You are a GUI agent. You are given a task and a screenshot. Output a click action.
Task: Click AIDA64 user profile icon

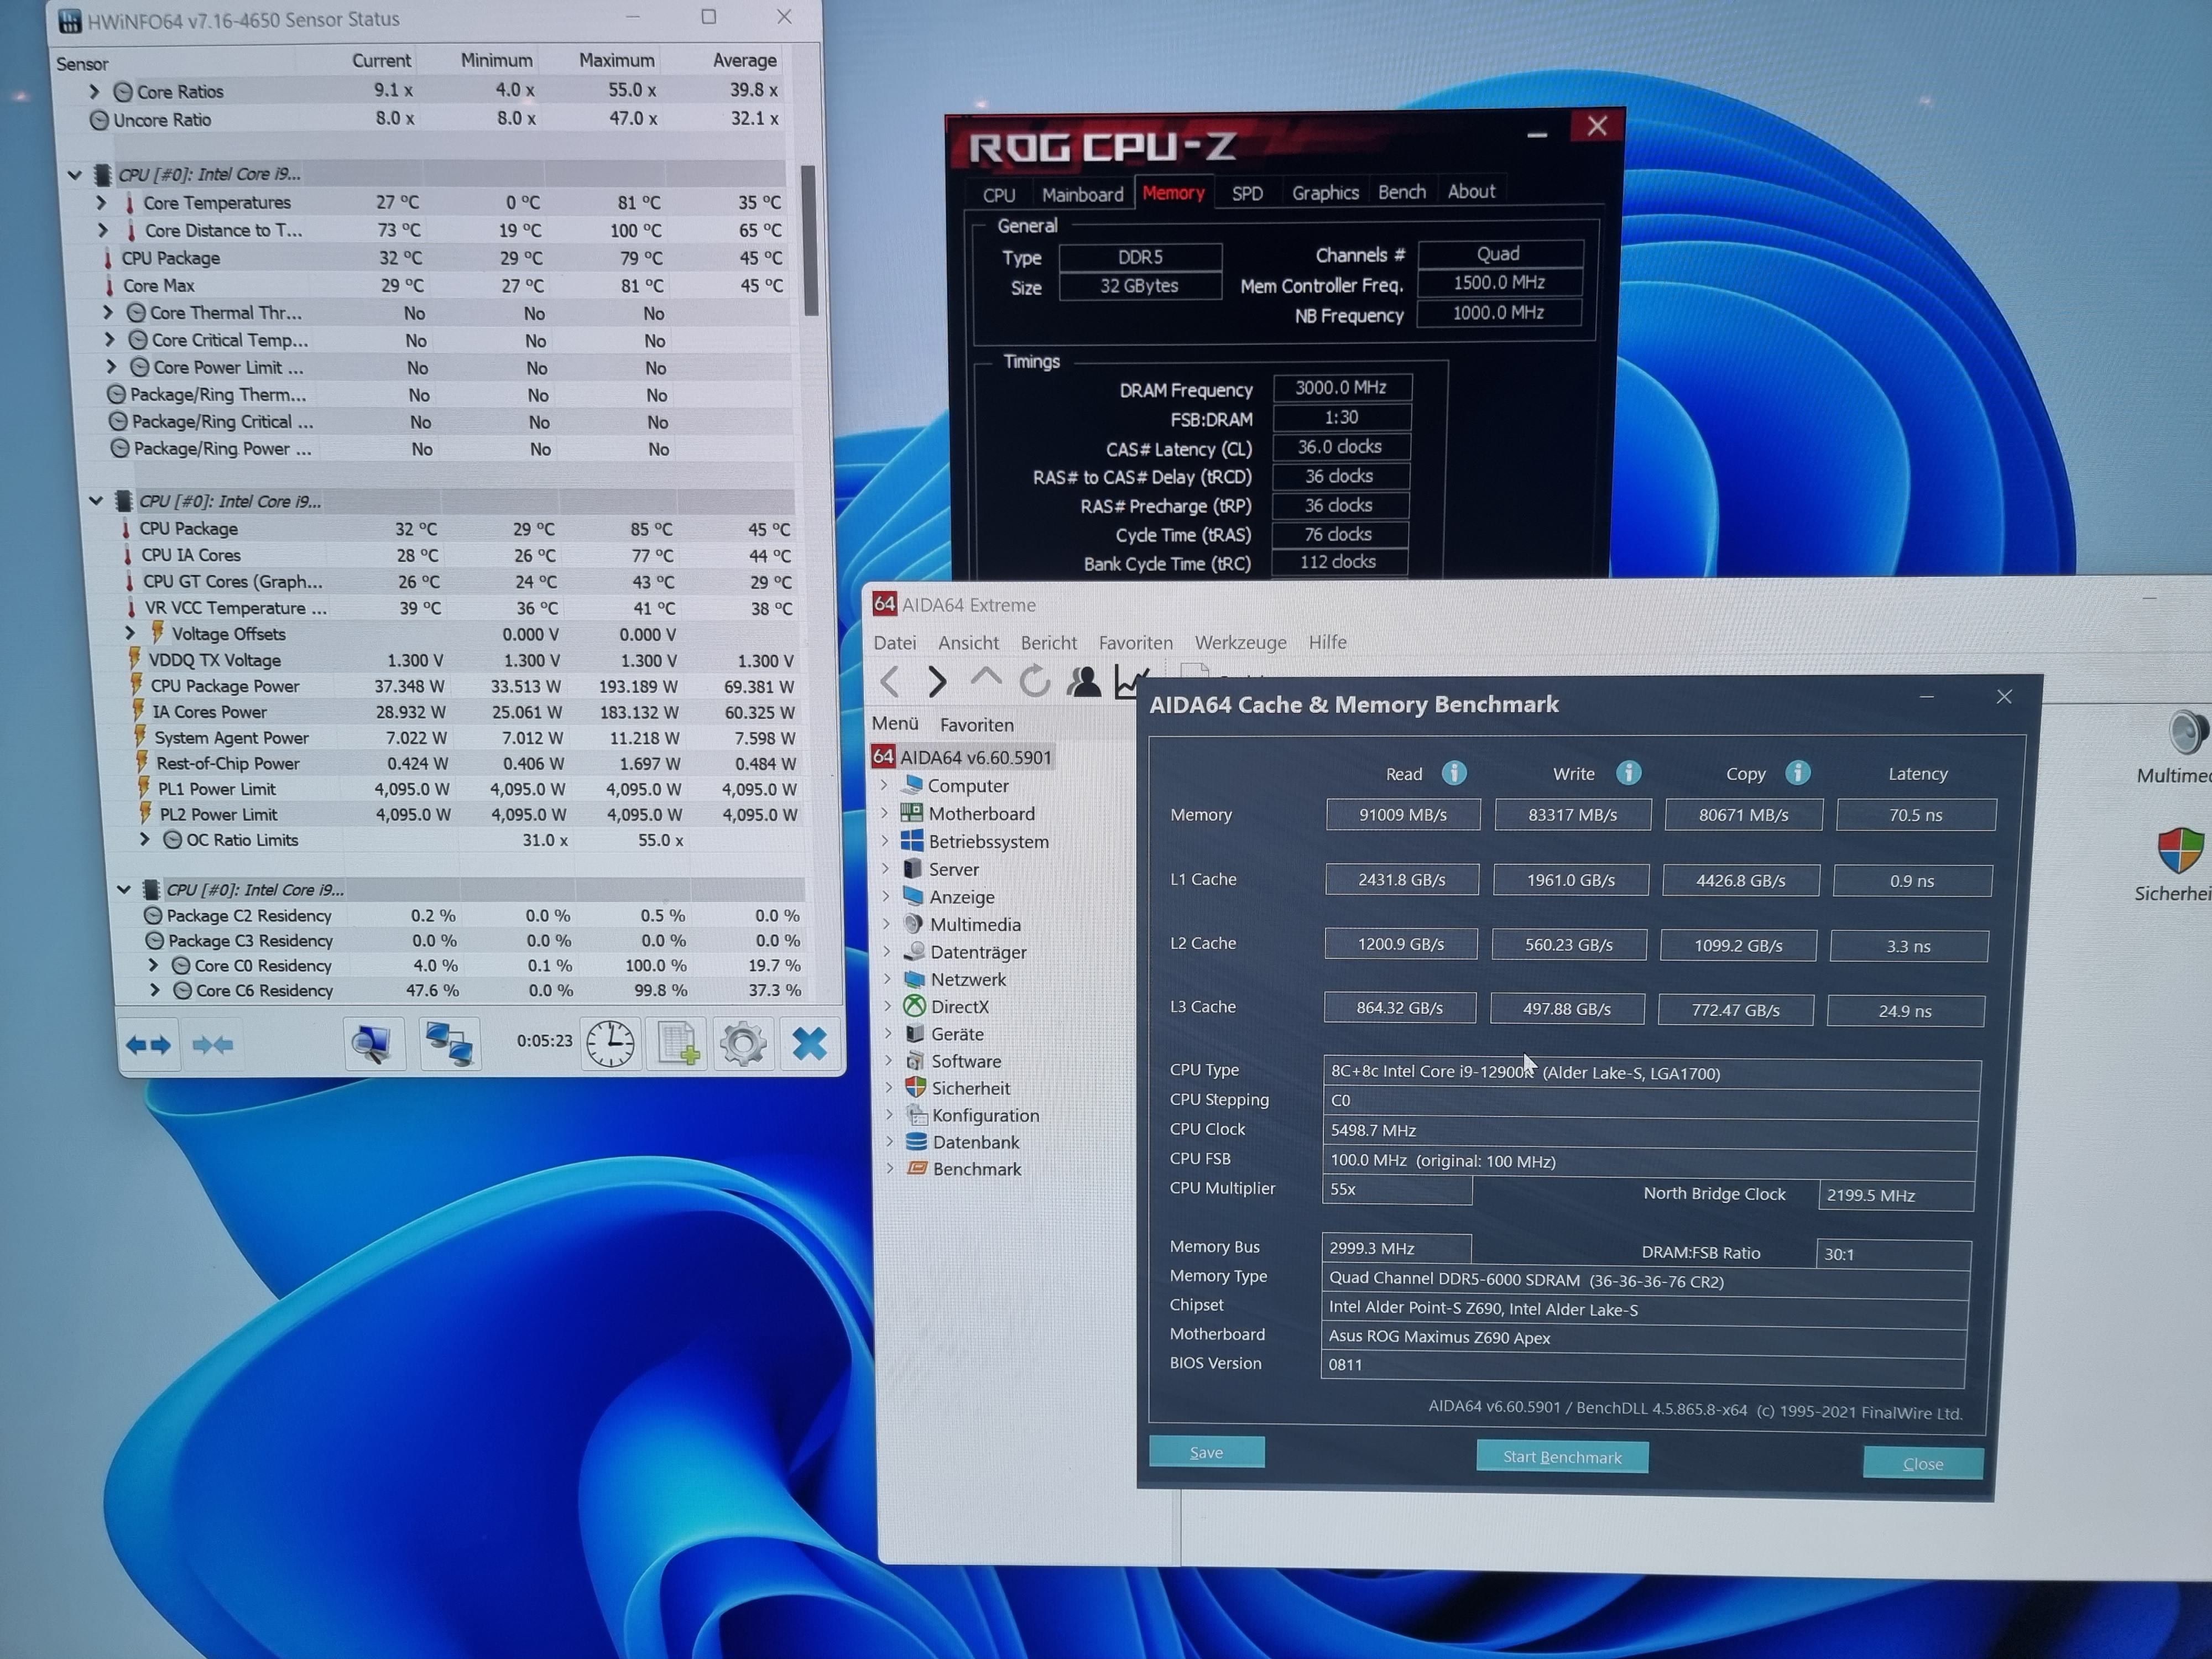[1084, 682]
